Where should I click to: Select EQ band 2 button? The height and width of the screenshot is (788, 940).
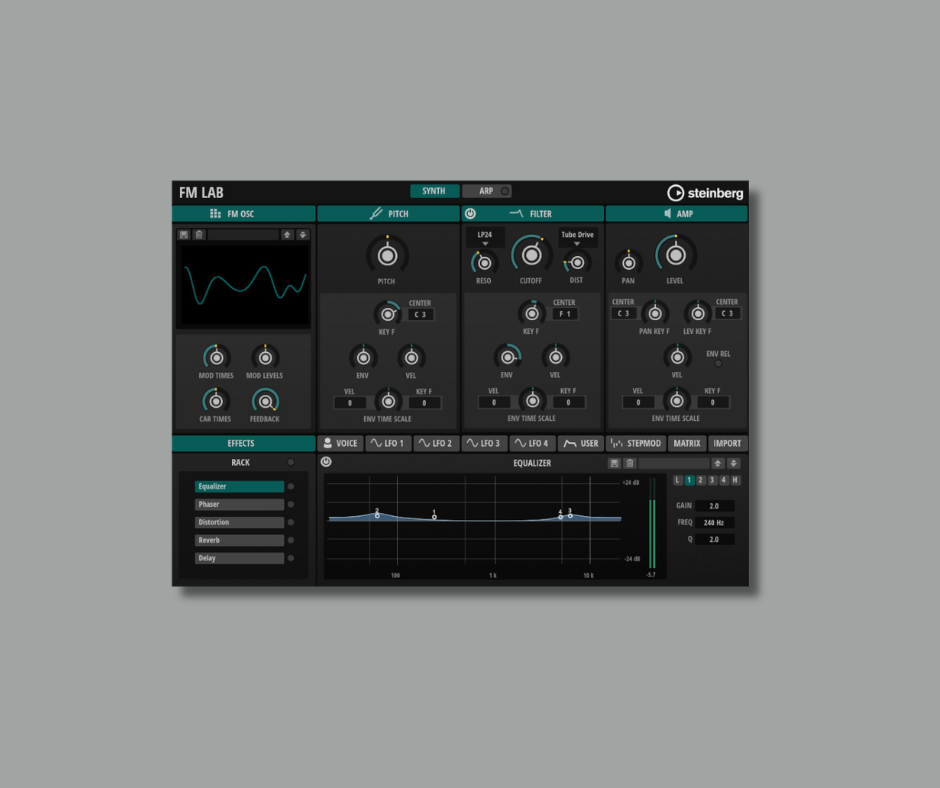coord(700,480)
